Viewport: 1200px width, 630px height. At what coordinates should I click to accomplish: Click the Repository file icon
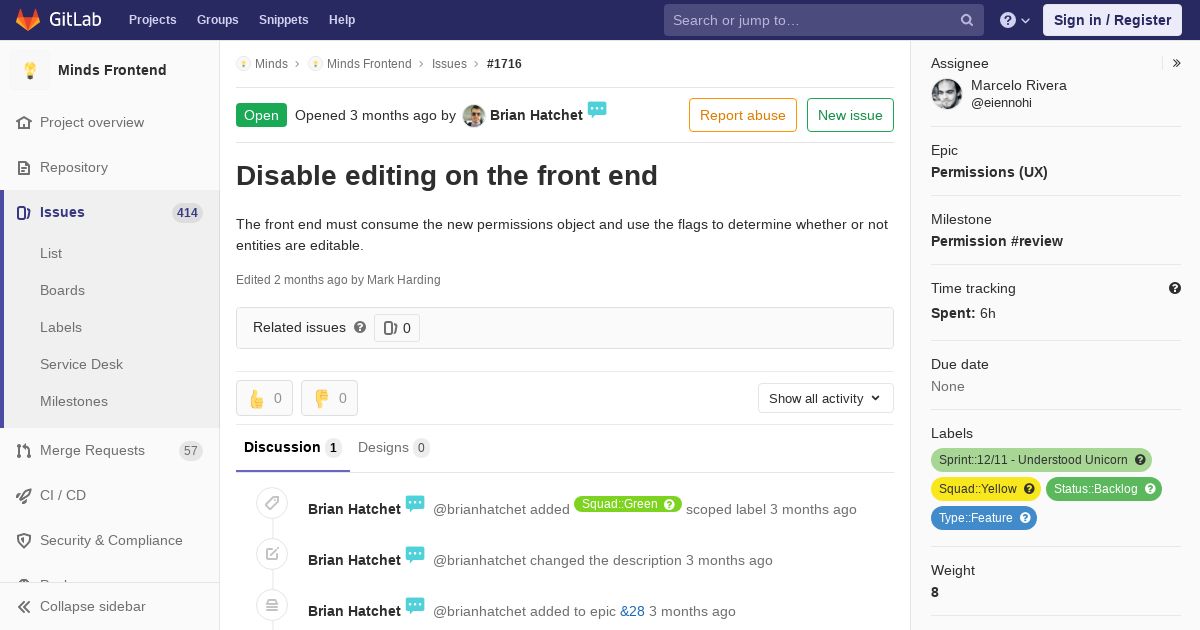[x=24, y=167]
